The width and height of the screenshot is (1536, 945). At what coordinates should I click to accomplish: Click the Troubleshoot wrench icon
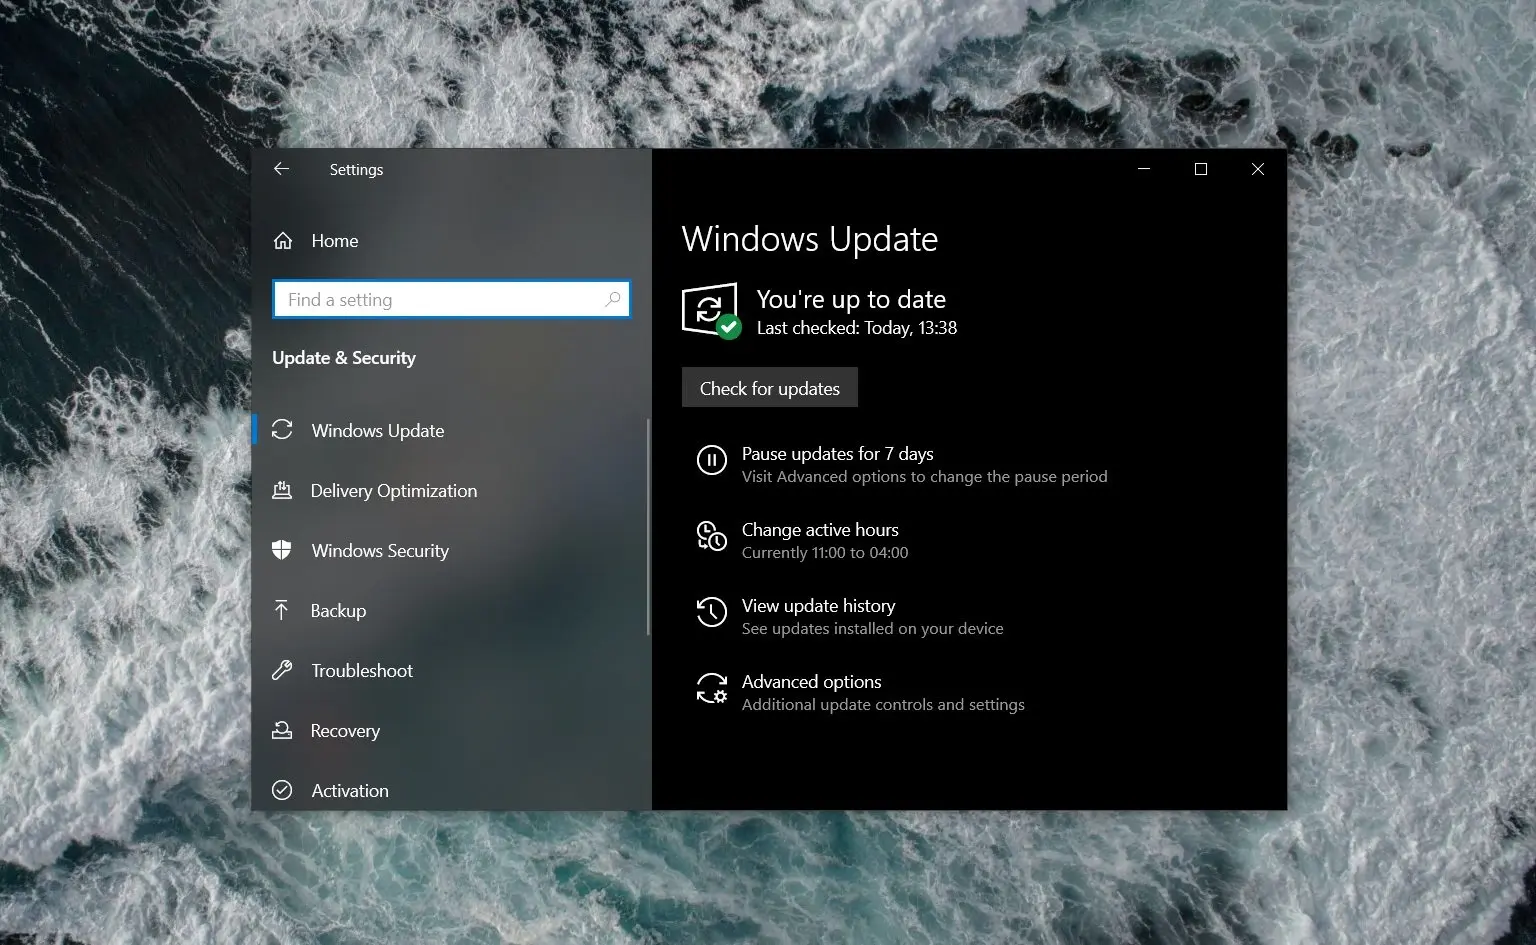pyautogui.click(x=282, y=670)
